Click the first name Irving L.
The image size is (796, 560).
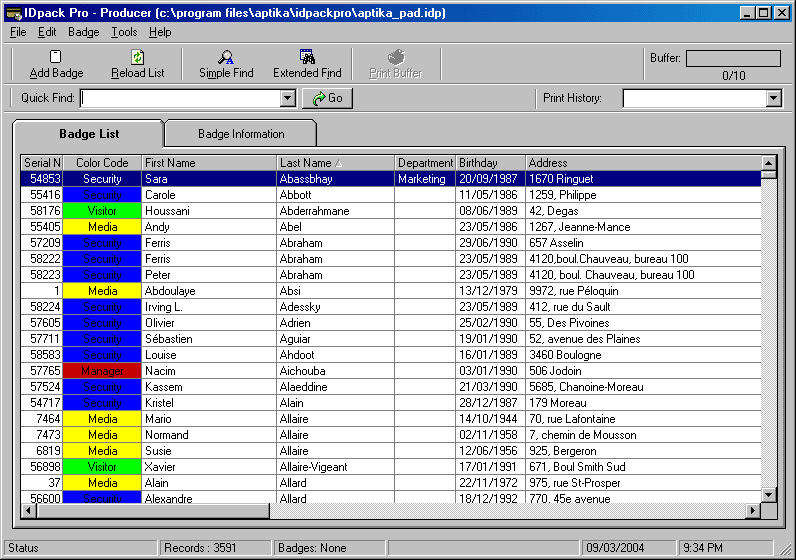[x=163, y=307]
